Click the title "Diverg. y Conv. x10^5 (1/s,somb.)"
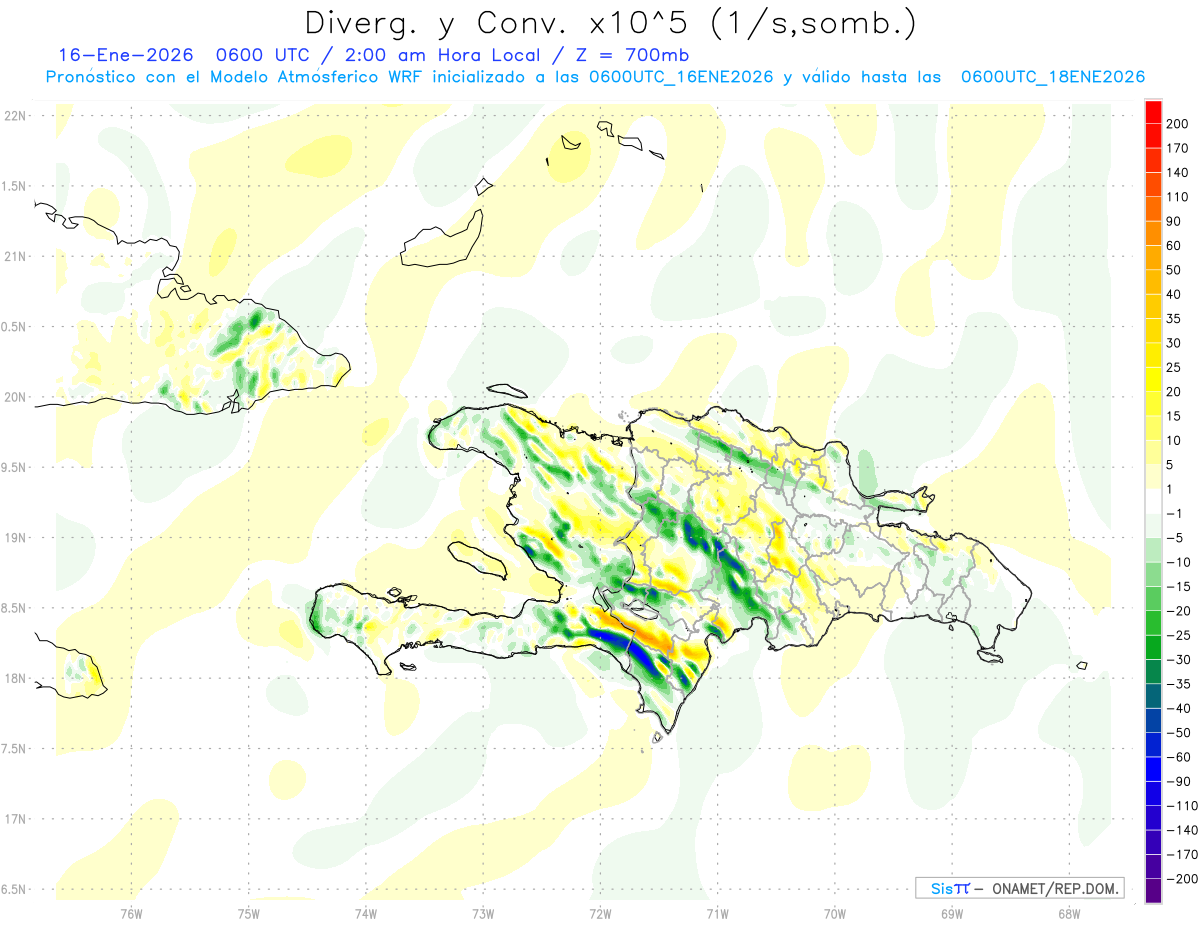This screenshot has width=1200, height=927. click(609, 24)
